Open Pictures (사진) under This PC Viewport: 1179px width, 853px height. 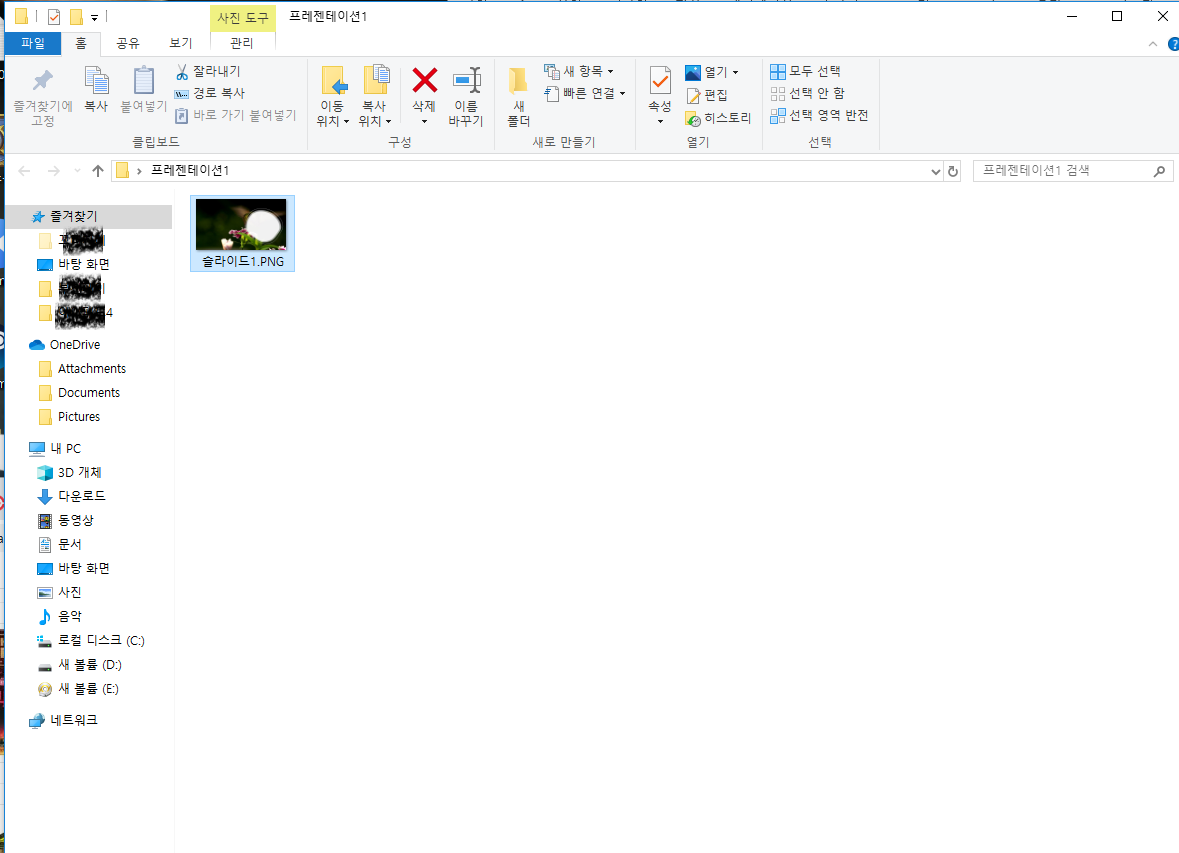coord(70,593)
